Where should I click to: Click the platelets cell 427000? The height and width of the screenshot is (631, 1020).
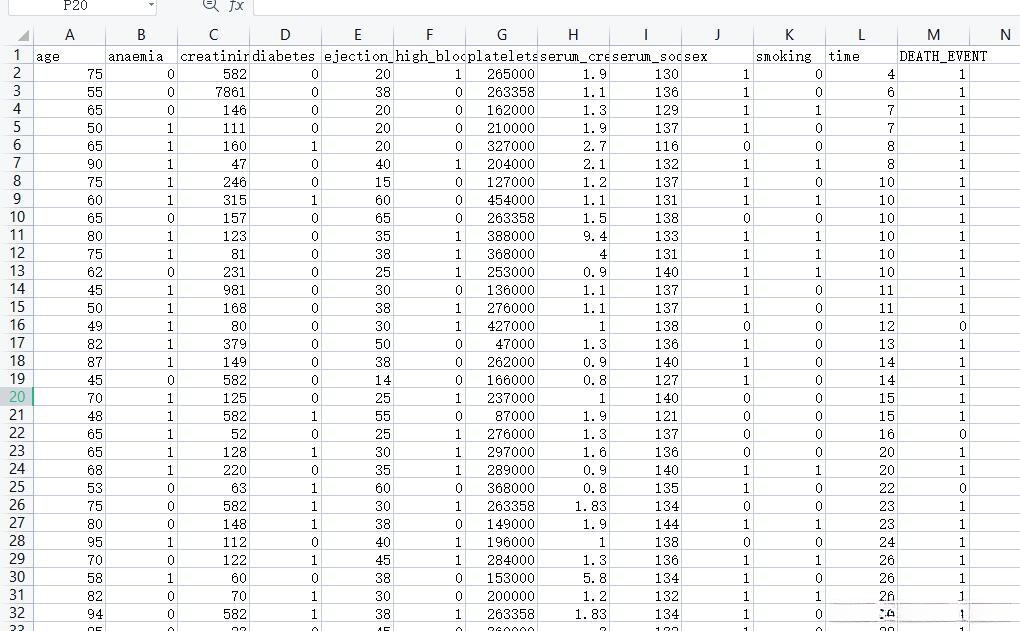502,326
